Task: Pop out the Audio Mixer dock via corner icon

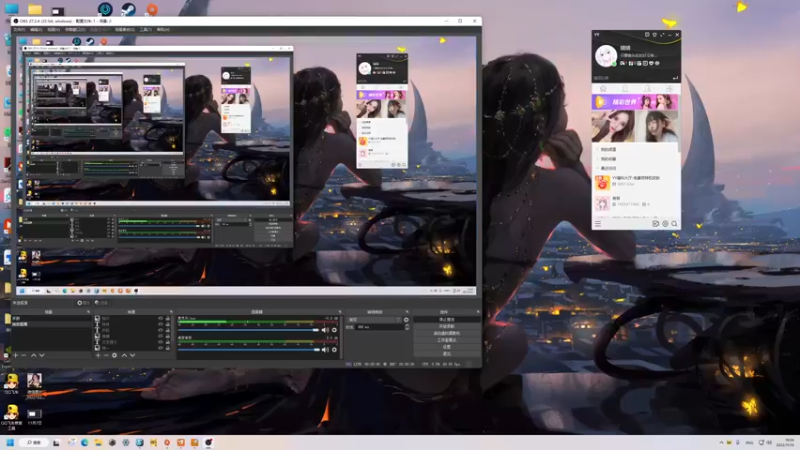Action: click(x=340, y=312)
